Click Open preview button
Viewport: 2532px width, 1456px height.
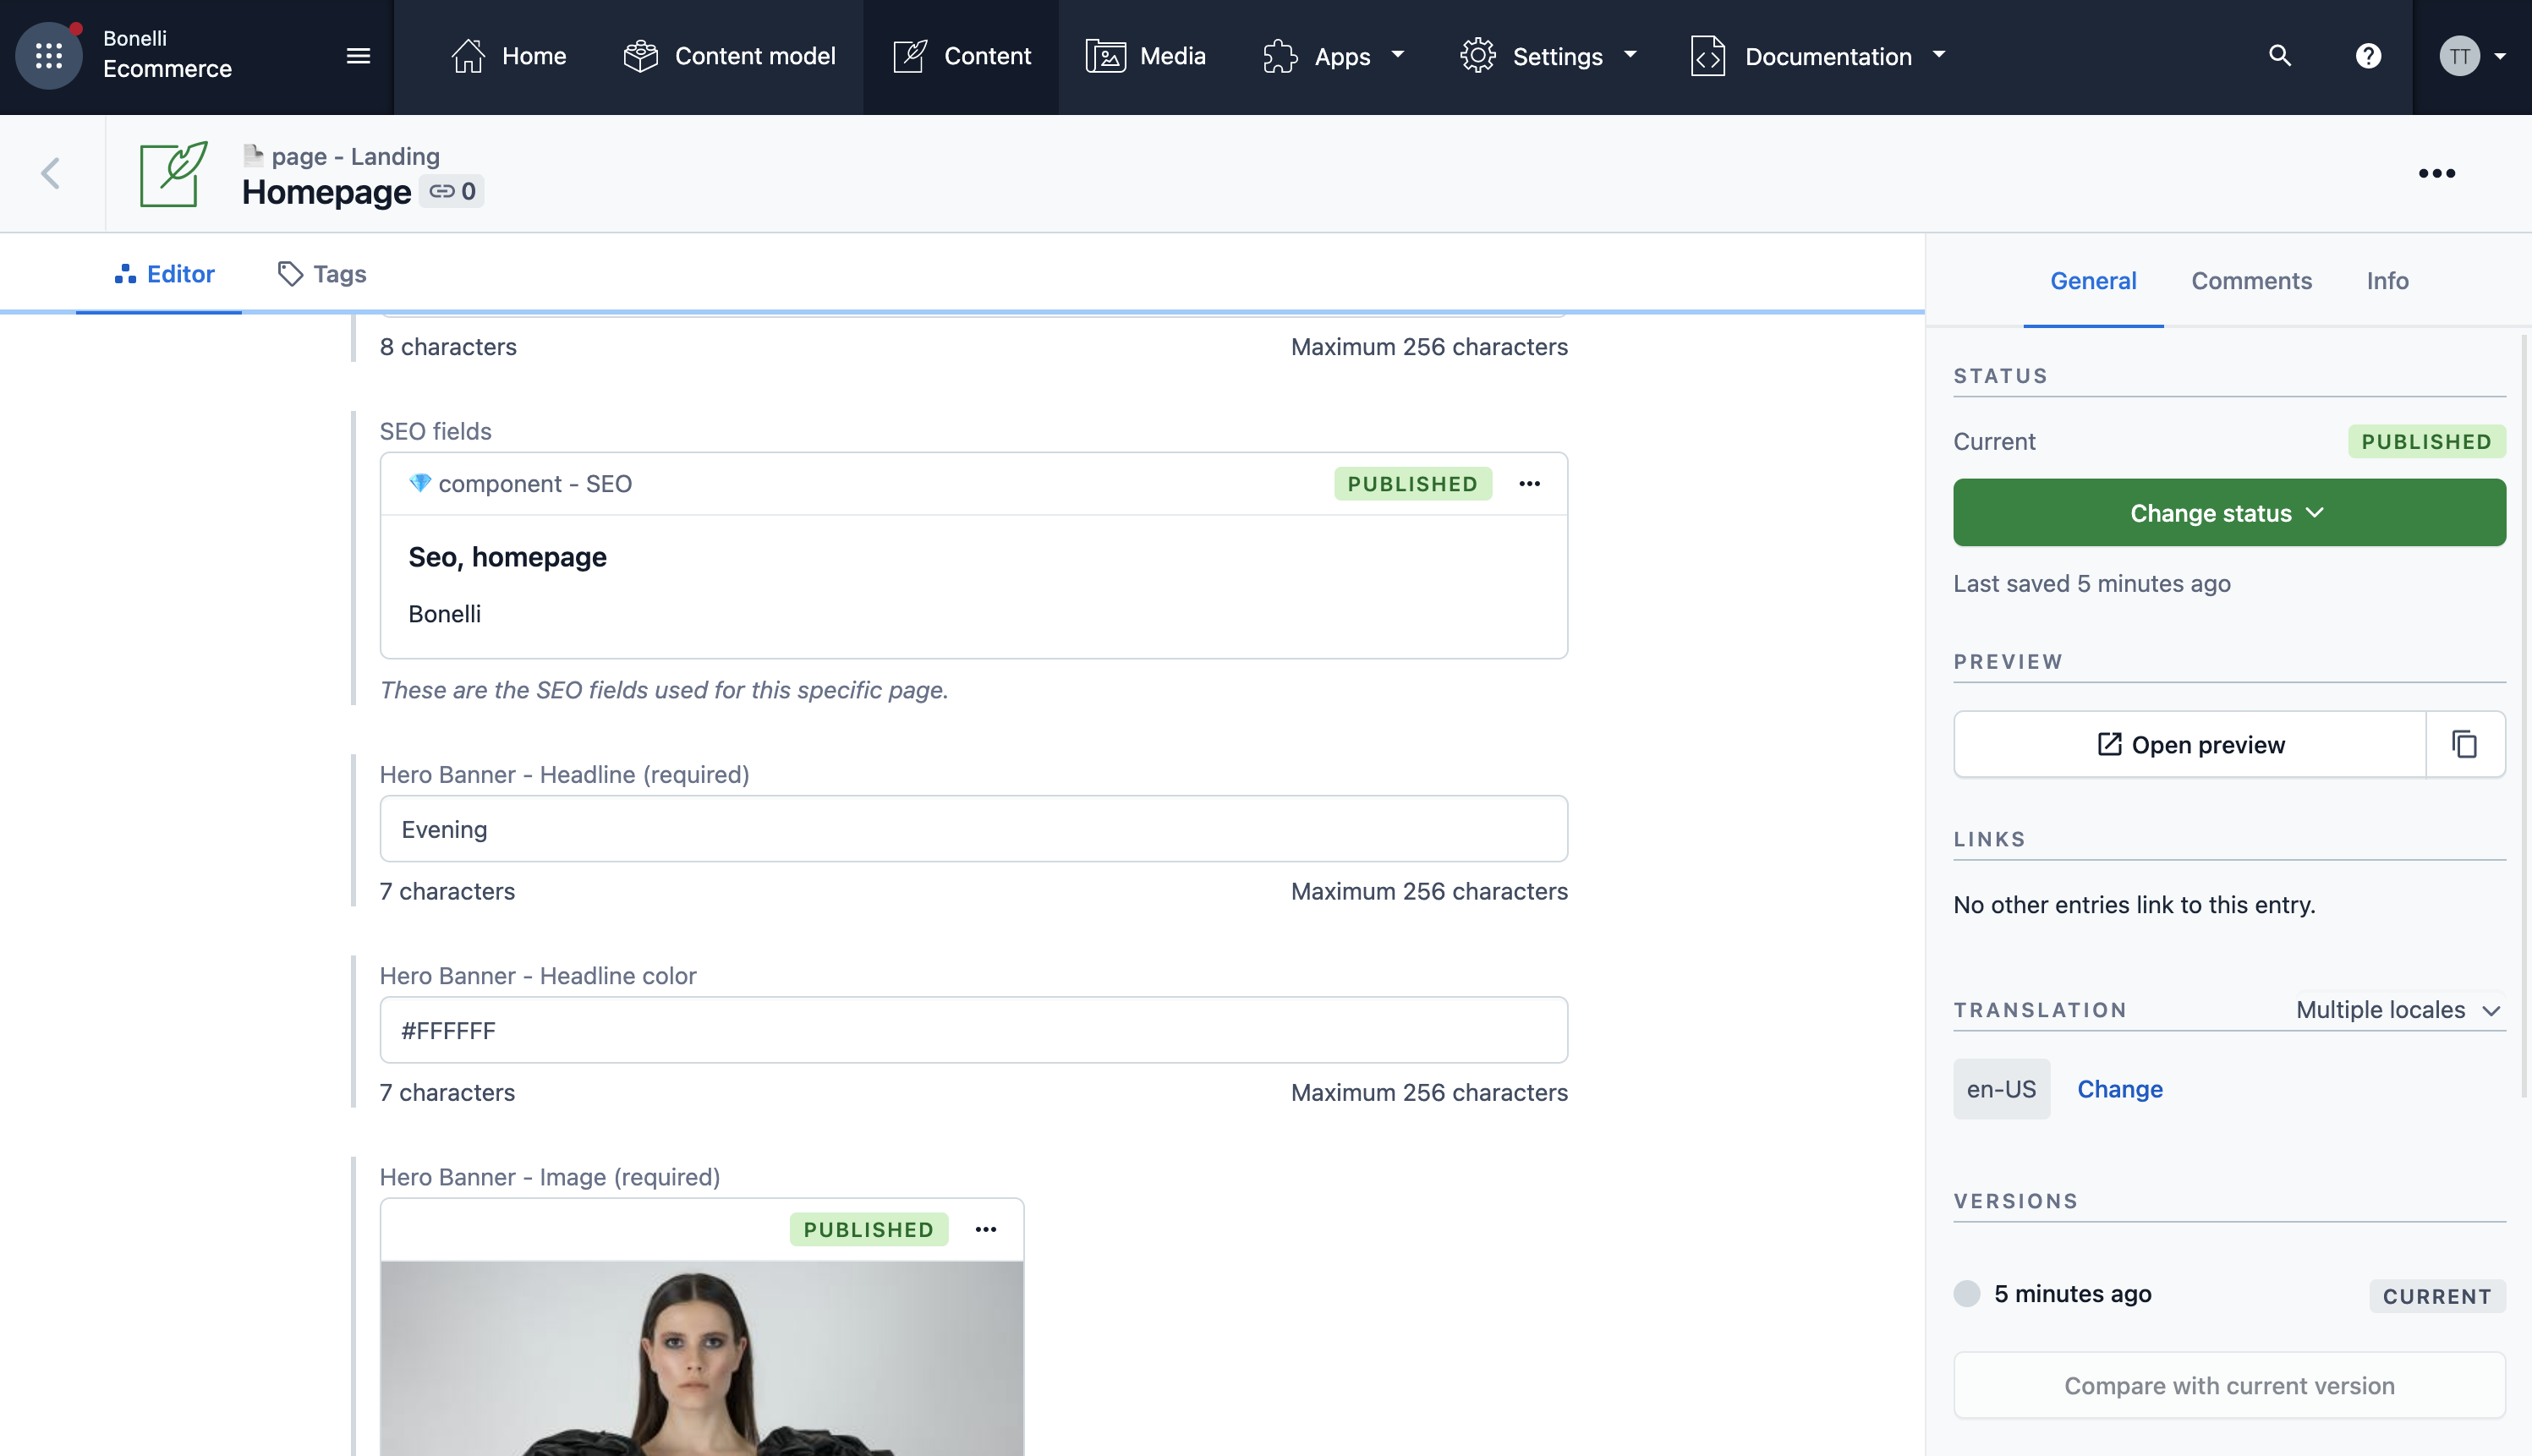pyautogui.click(x=2190, y=744)
